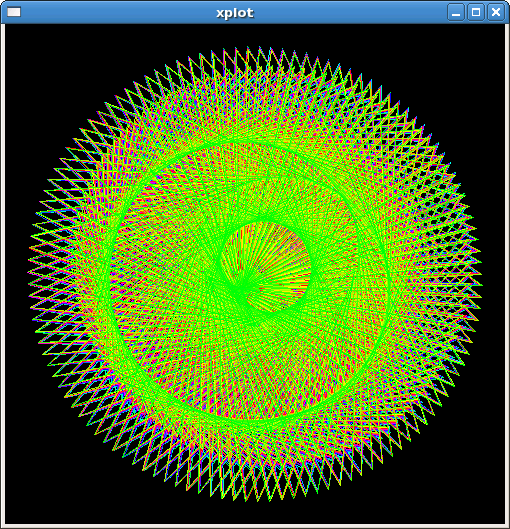Click the topmost spike tip of the pattern
Viewport: 510px width, 529px height.
coord(248,47)
